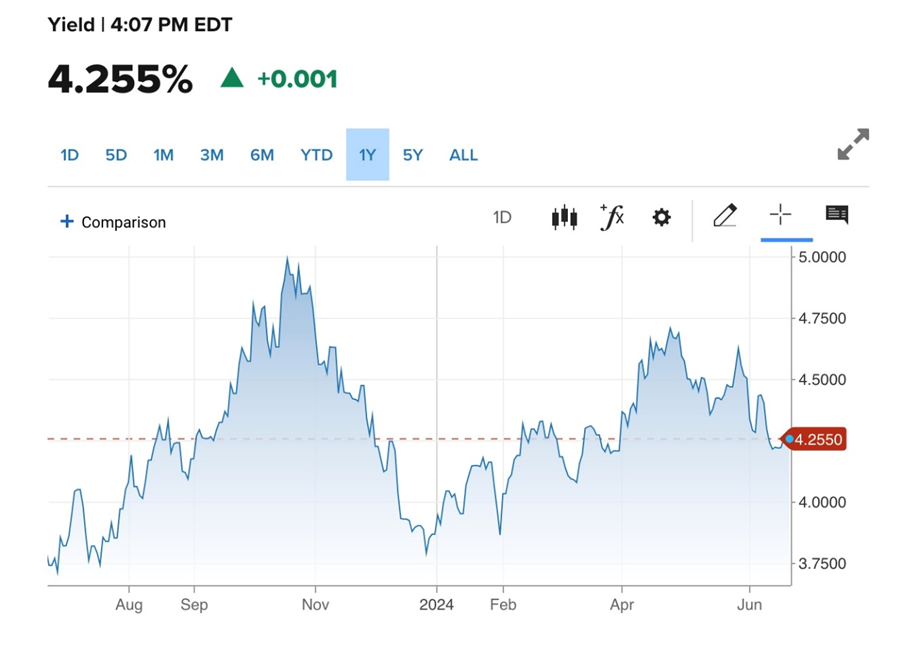Choose the 6M time range
Image resolution: width=901 pixels, height=649 pixels.
pyautogui.click(x=262, y=155)
